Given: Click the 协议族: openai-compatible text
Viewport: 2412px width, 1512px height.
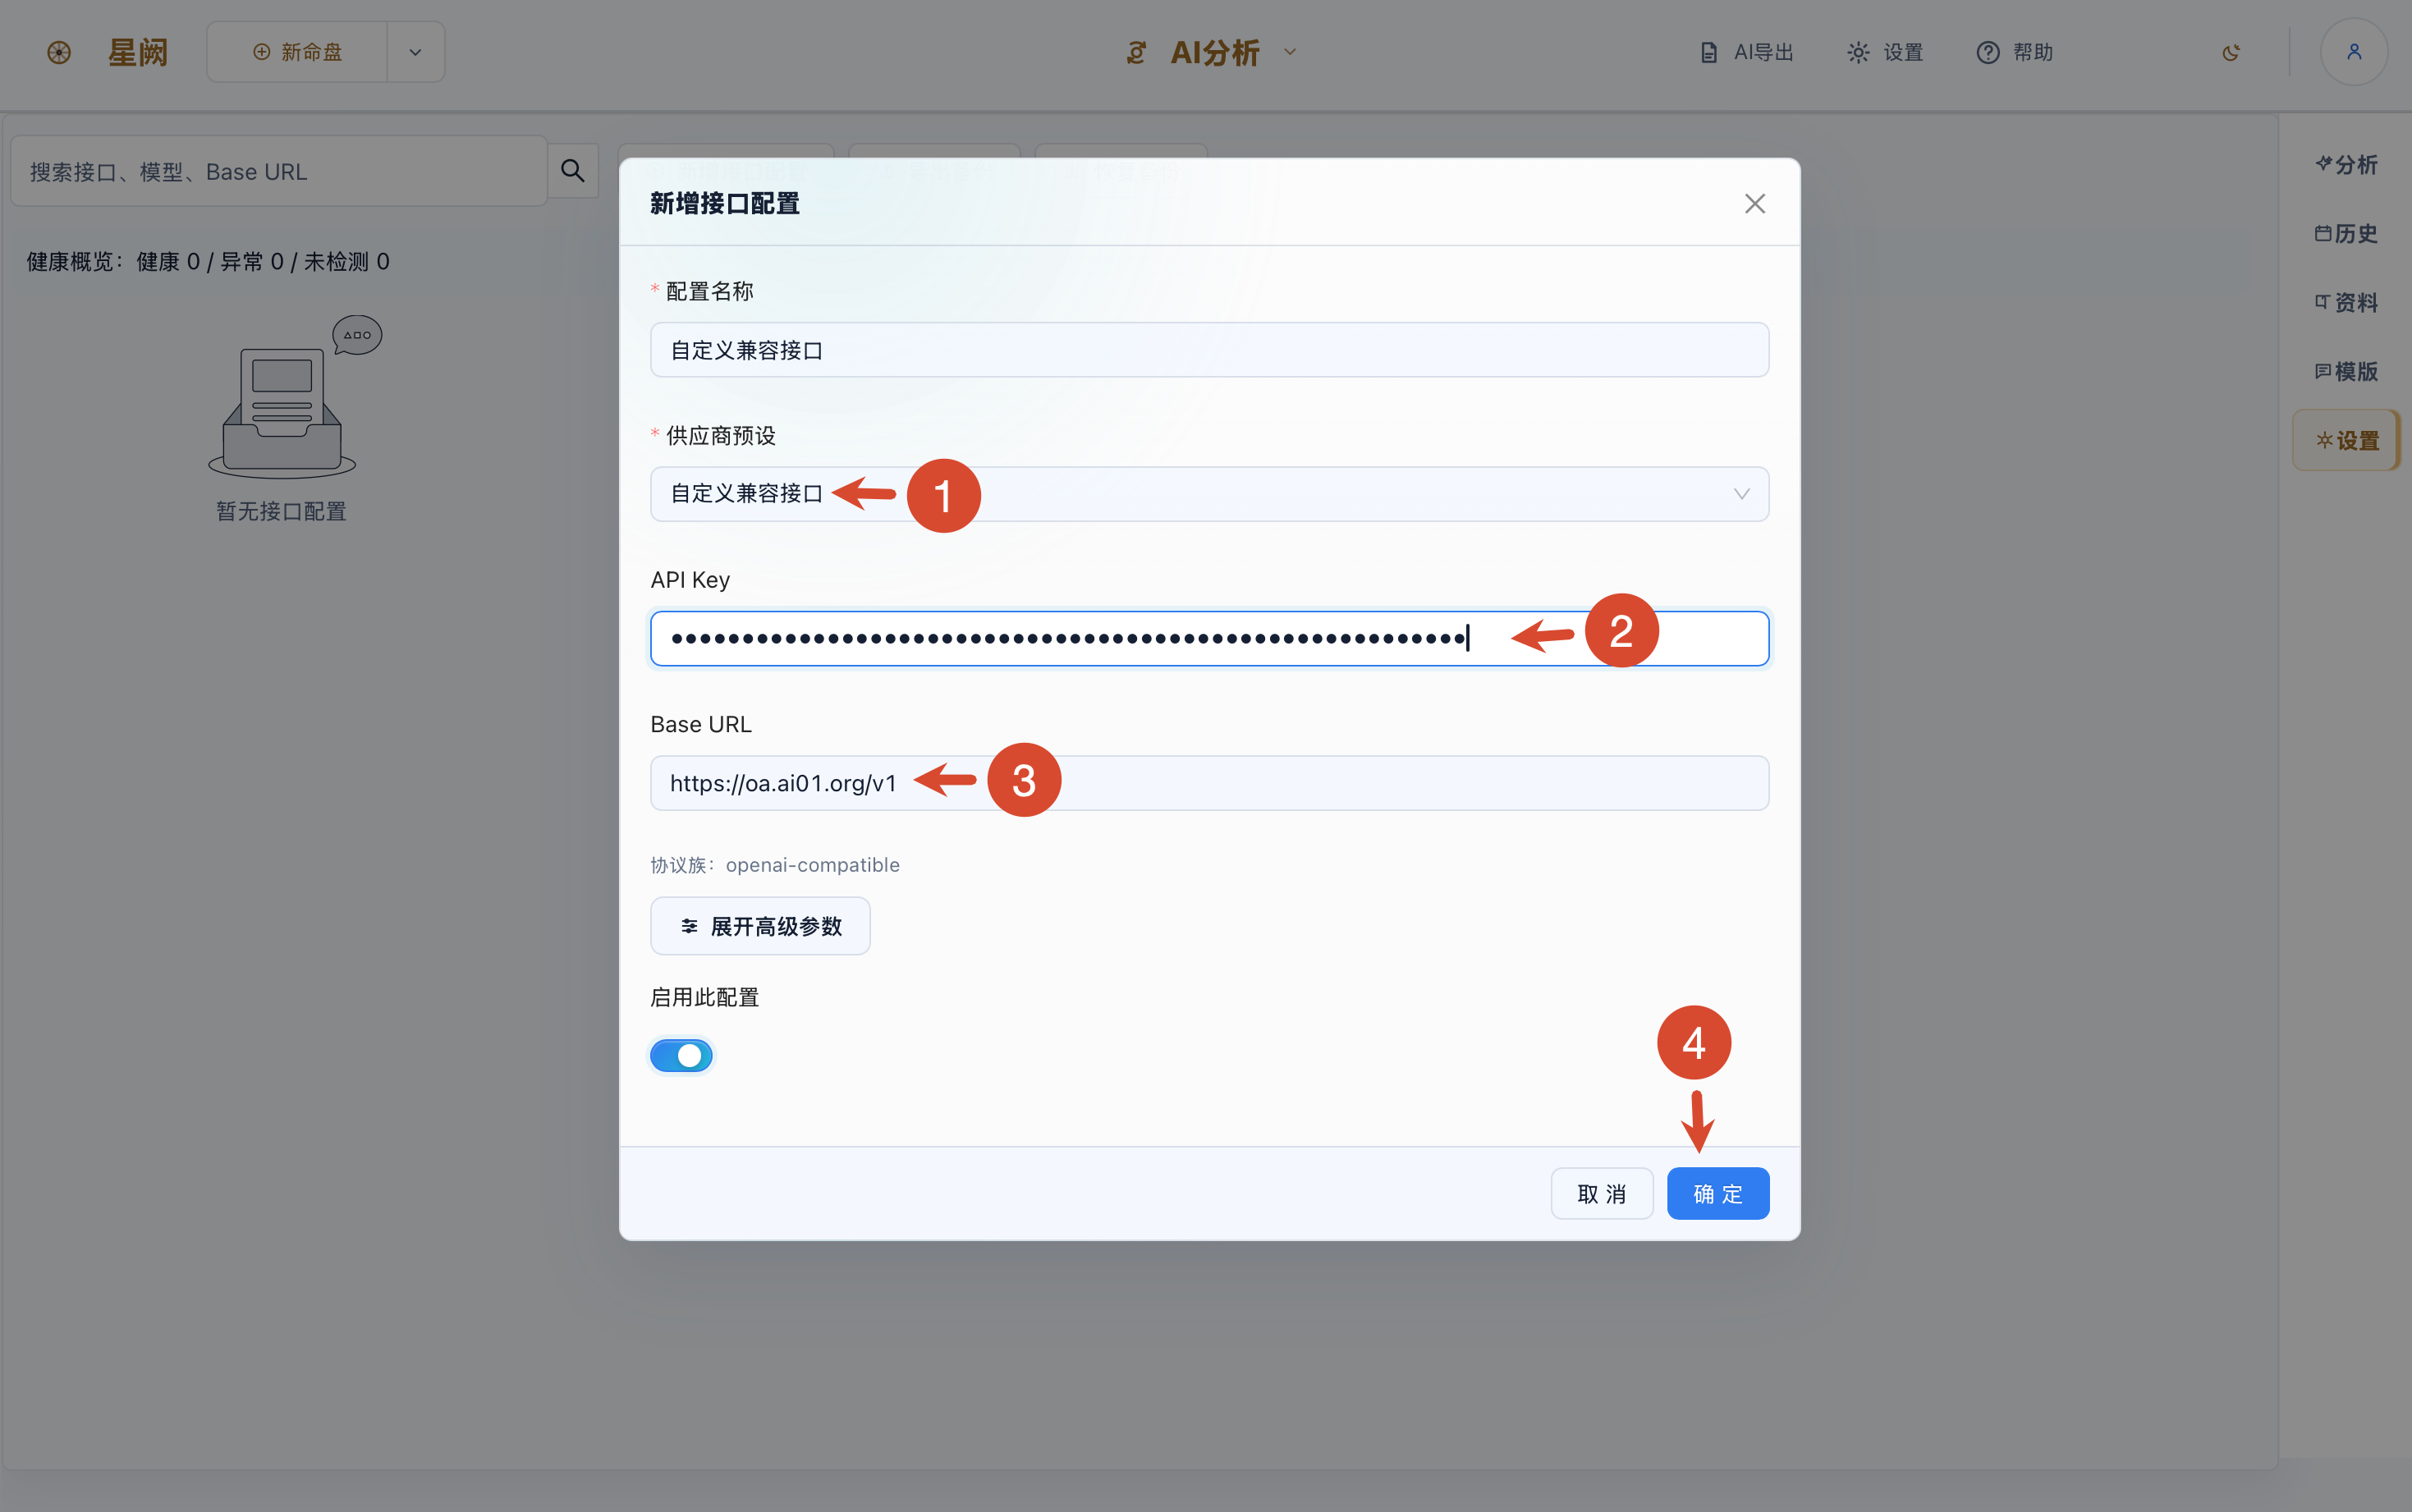Looking at the screenshot, I should 775,865.
